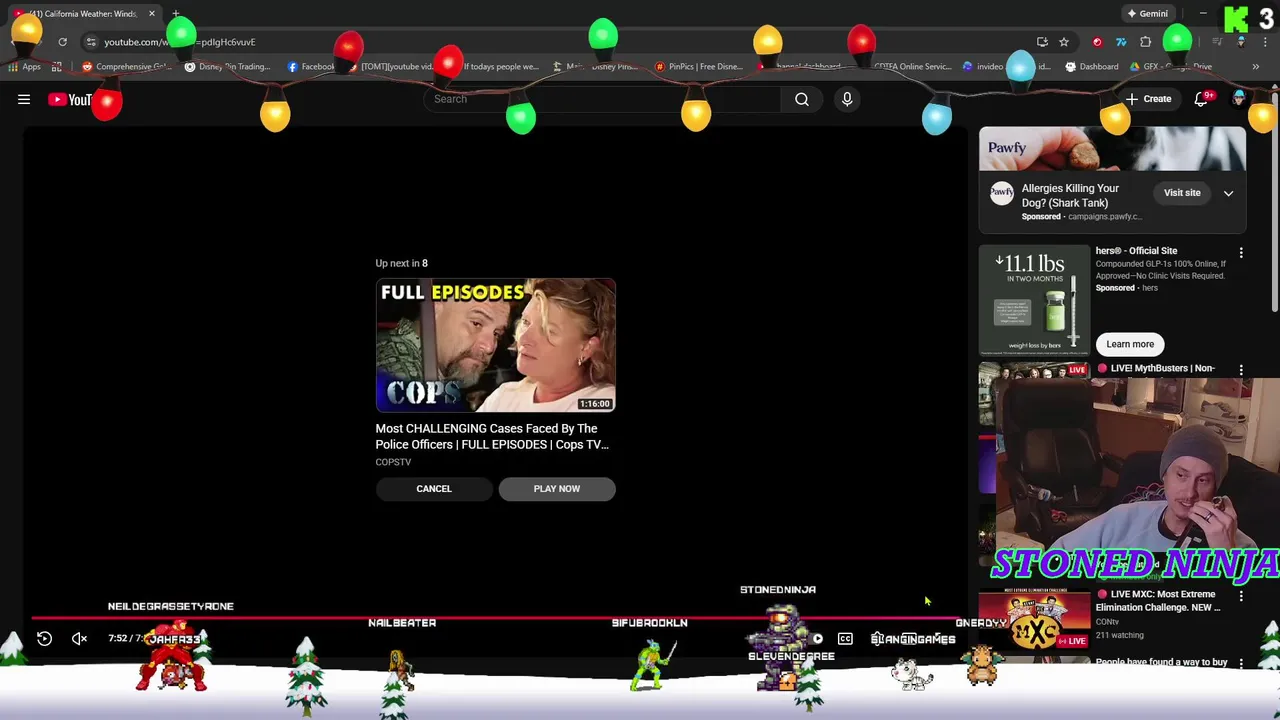Click PLAY NOW for the next video
The image size is (1280, 720).
(x=557, y=489)
